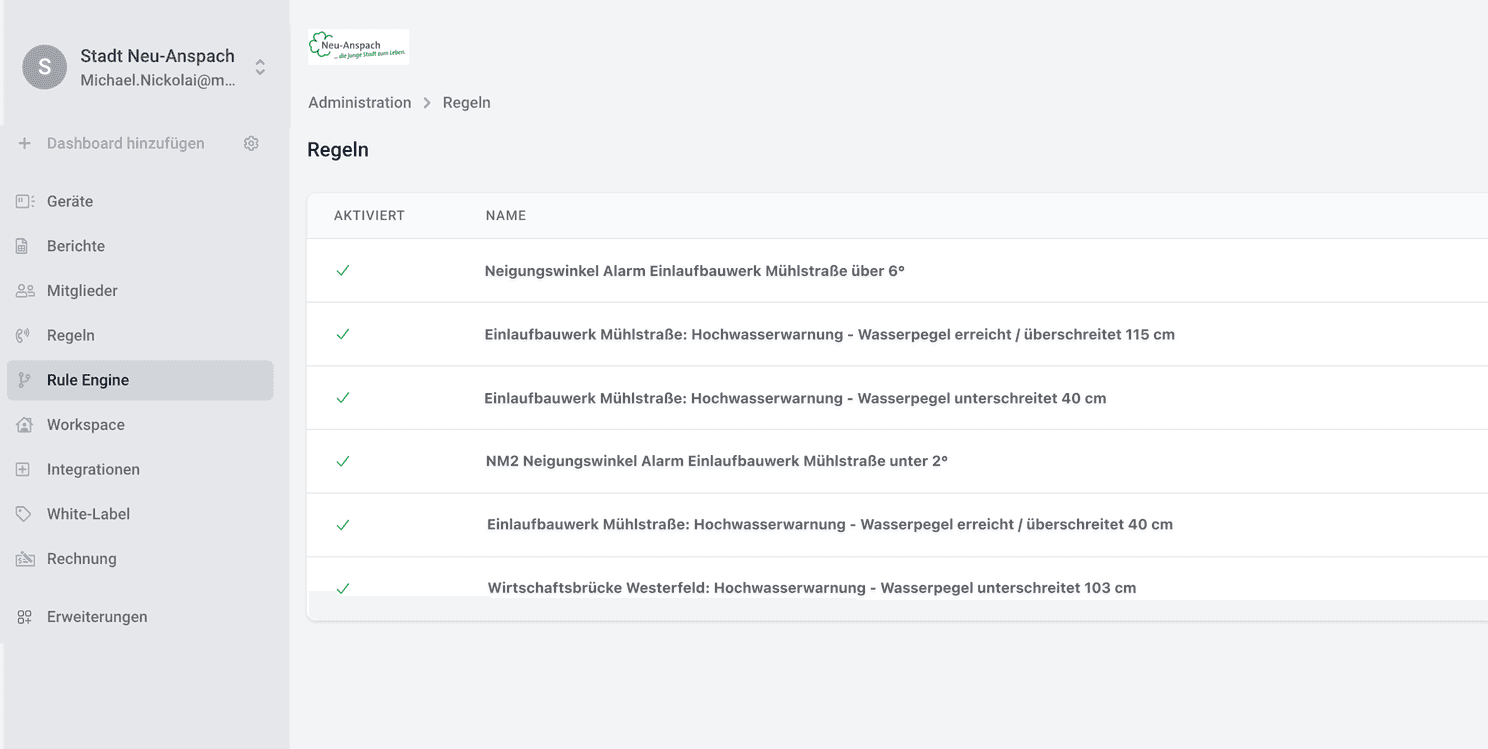Open rule Einlaufbauwerk Mühlstraße Wasserpegel unterschreitet 40 cm
The height and width of the screenshot is (749, 1488).
pyautogui.click(x=795, y=398)
